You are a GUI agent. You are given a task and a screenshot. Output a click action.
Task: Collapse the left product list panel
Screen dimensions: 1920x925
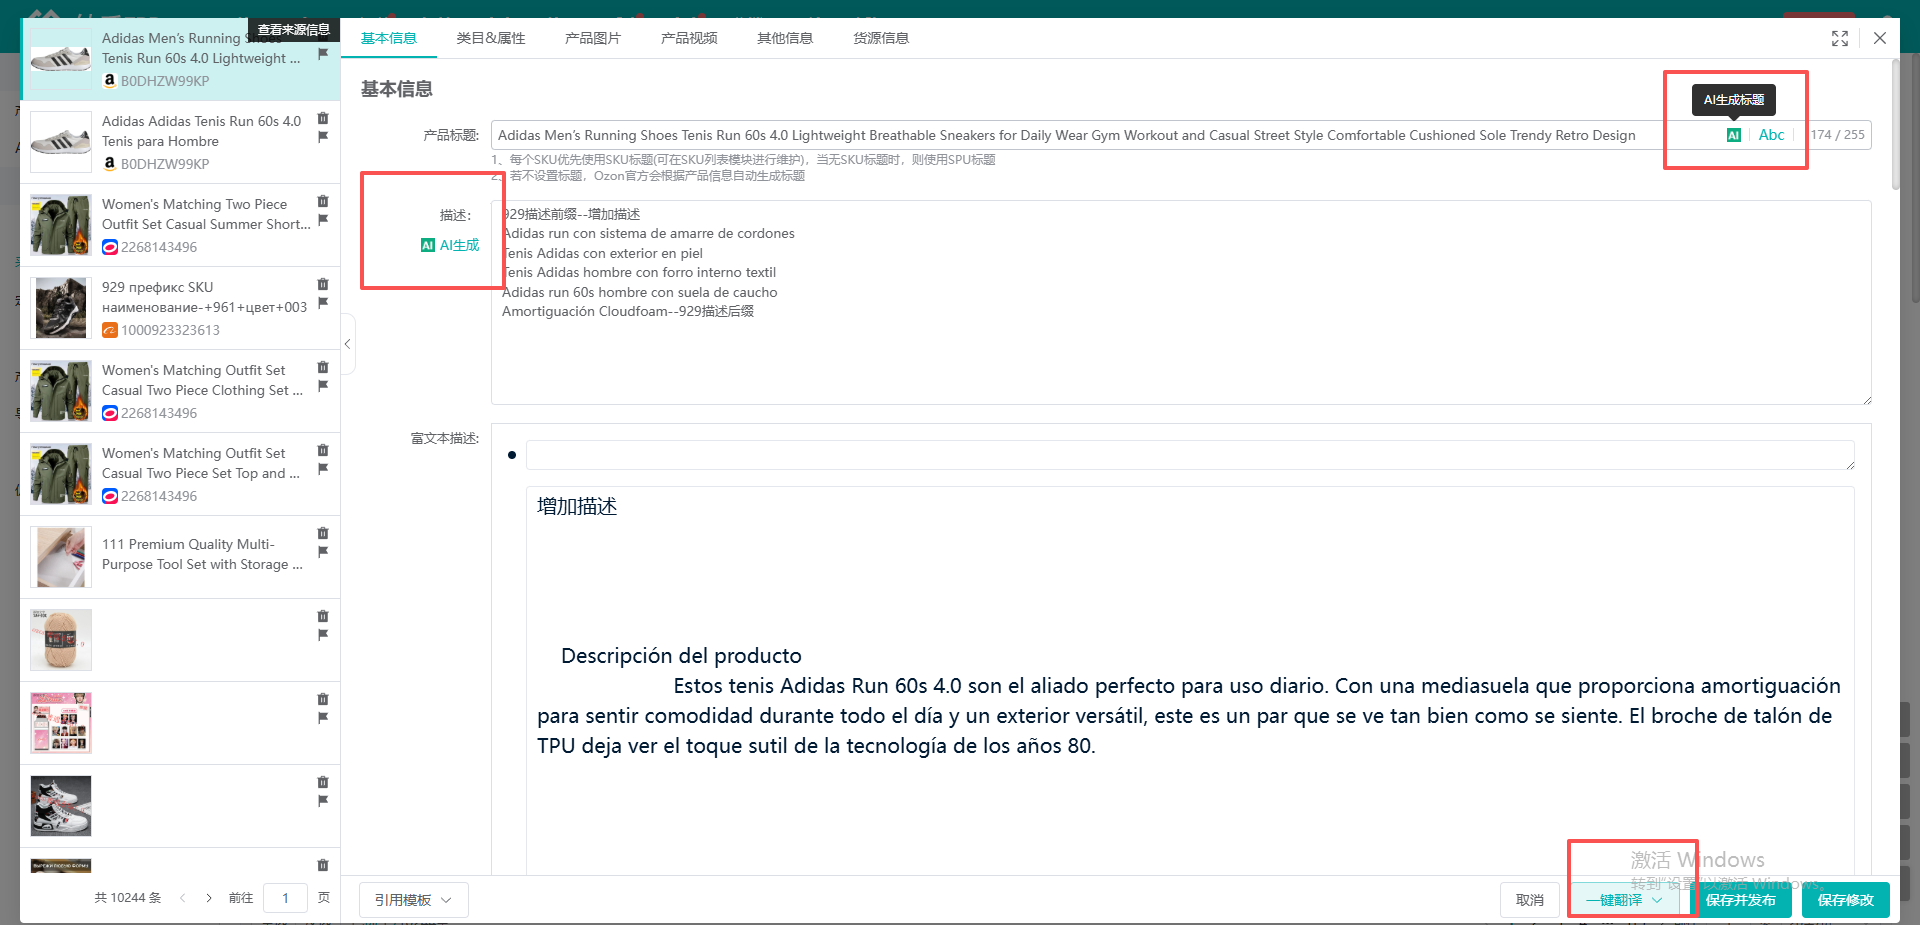click(x=347, y=344)
